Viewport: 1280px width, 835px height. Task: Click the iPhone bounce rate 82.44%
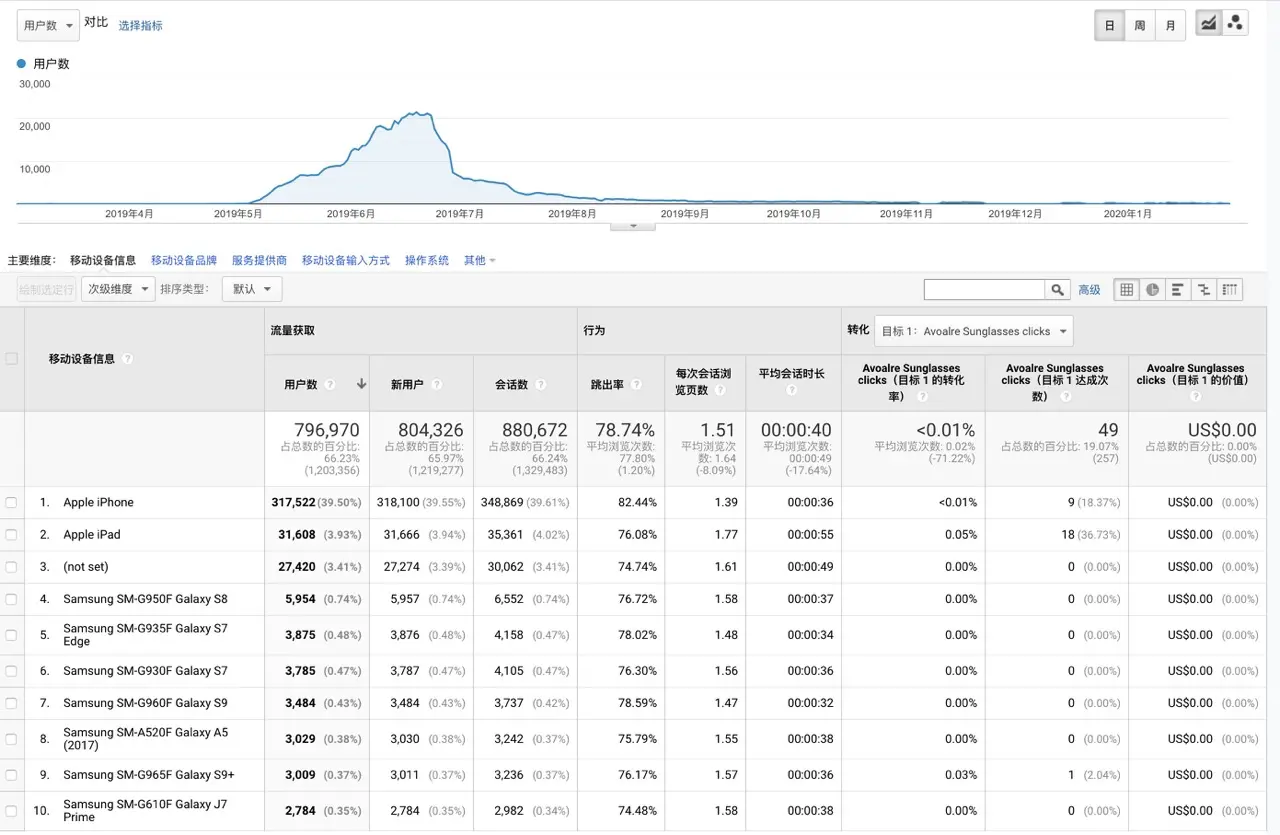coord(638,503)
